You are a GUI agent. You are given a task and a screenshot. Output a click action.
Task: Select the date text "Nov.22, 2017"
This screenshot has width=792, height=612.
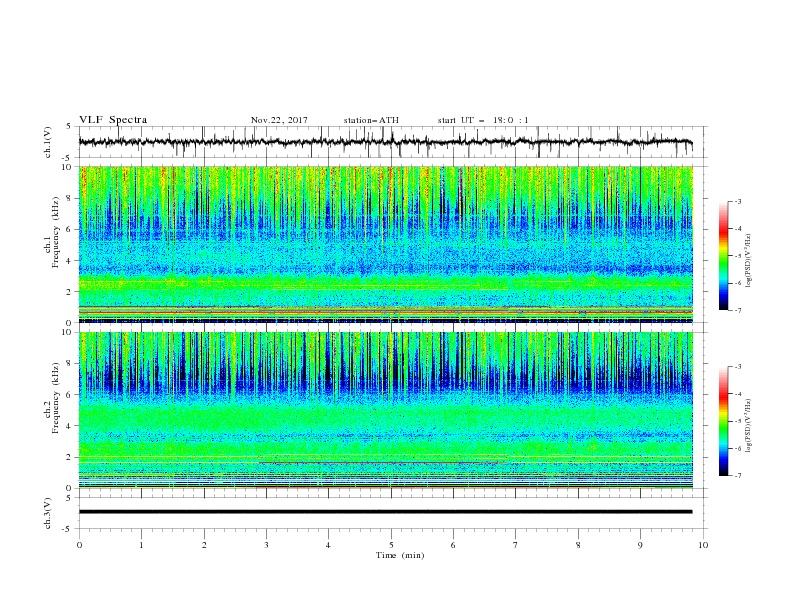tap(279, 120)
